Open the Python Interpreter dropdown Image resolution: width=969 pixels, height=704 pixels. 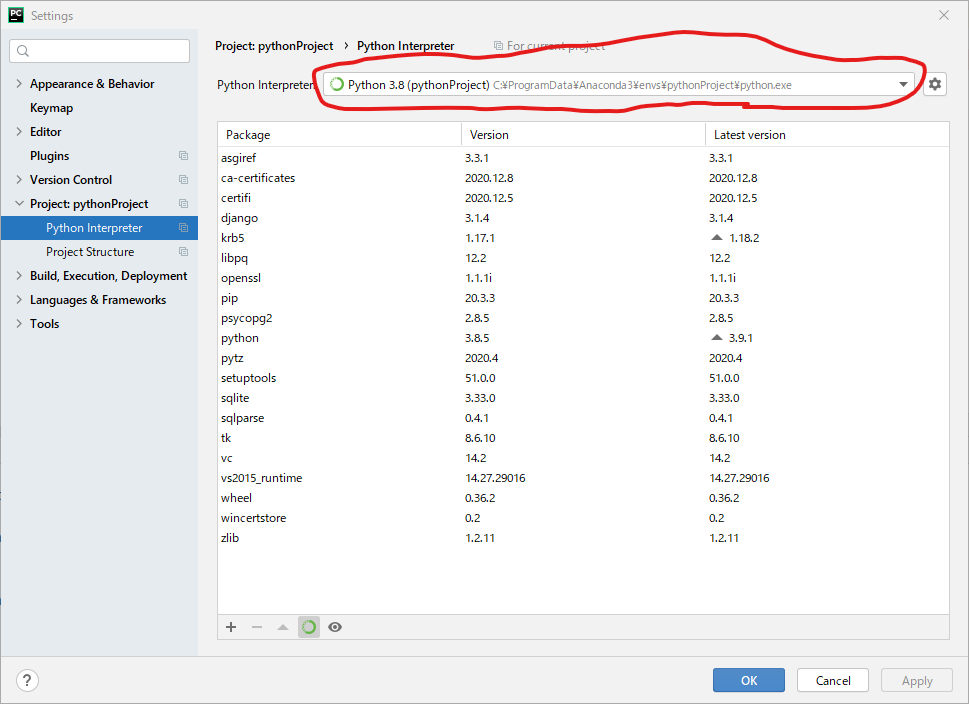pyautogui.click(x=903, y=85)
